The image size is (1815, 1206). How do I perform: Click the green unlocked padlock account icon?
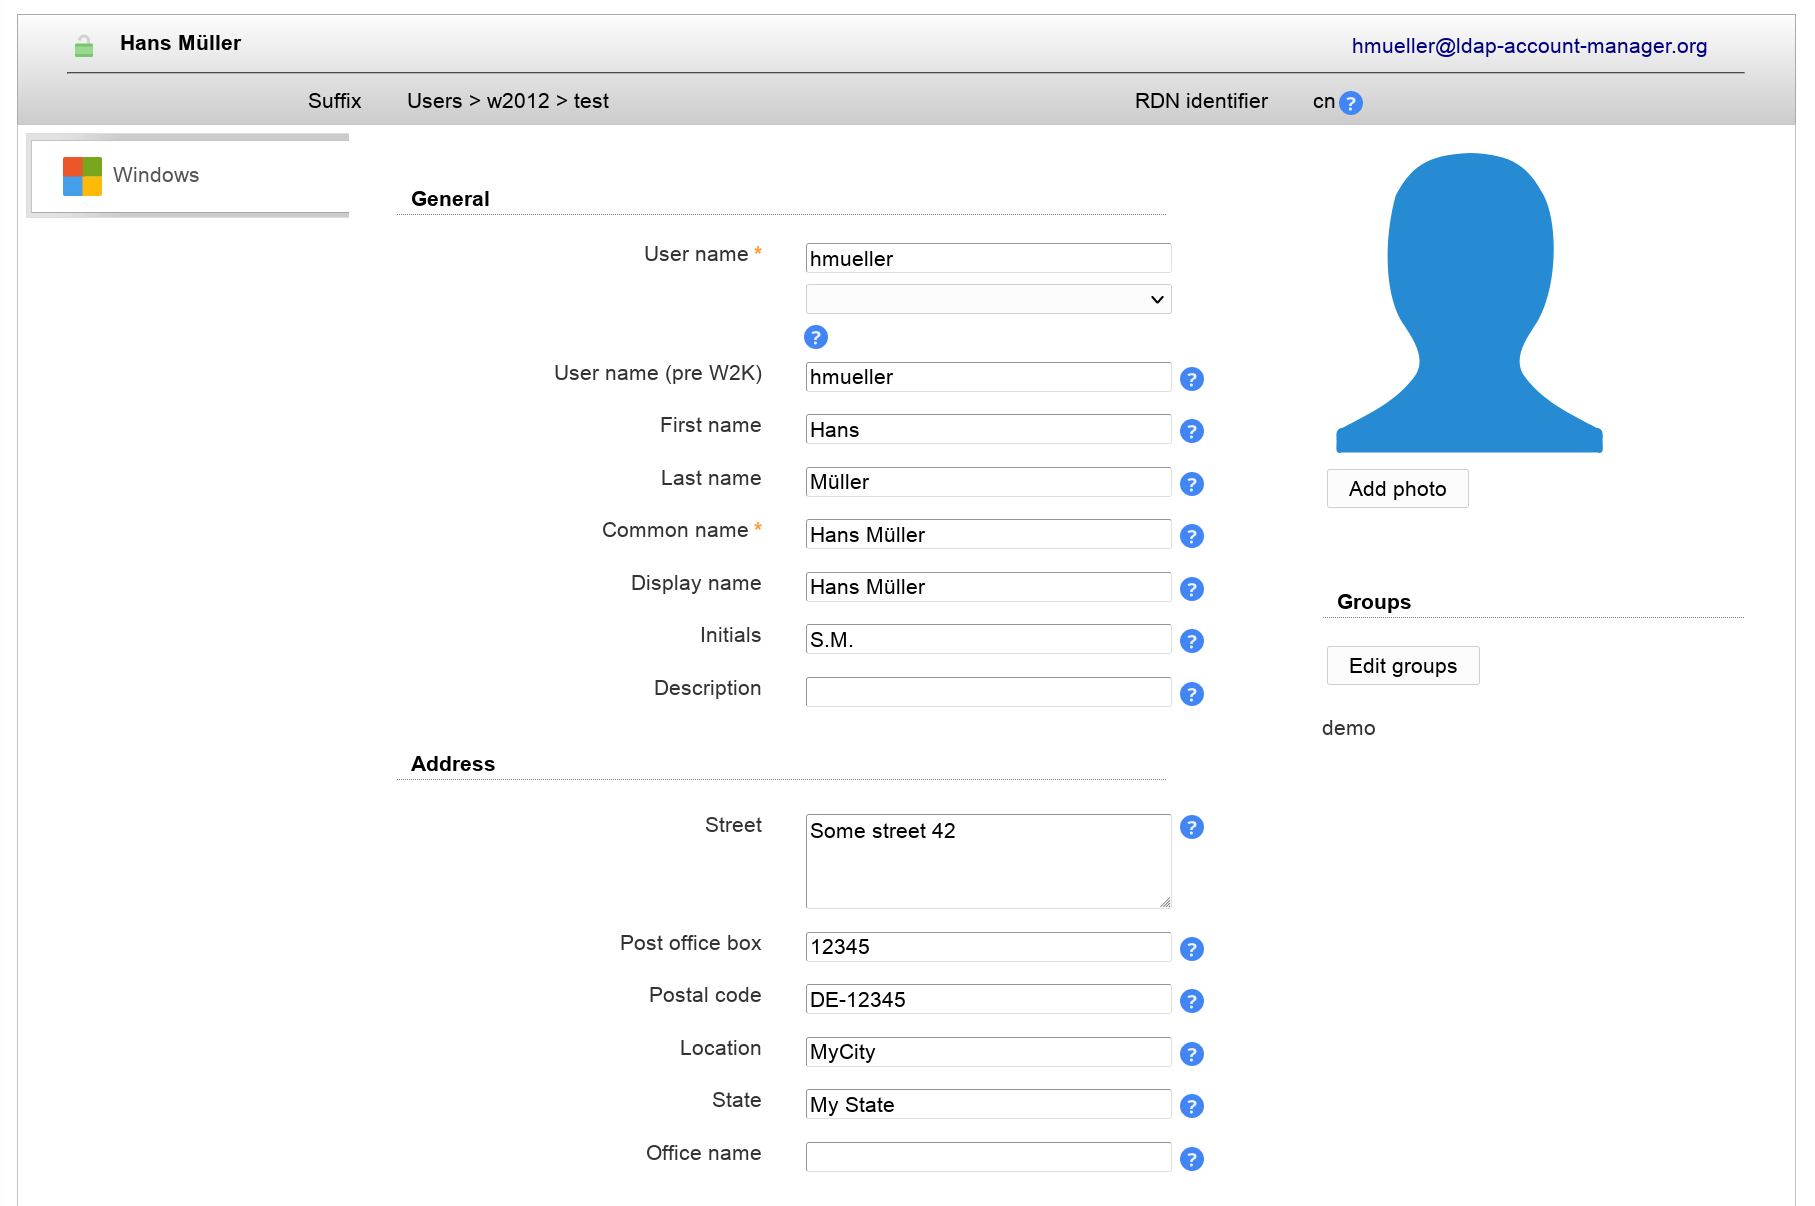(84, 46)
